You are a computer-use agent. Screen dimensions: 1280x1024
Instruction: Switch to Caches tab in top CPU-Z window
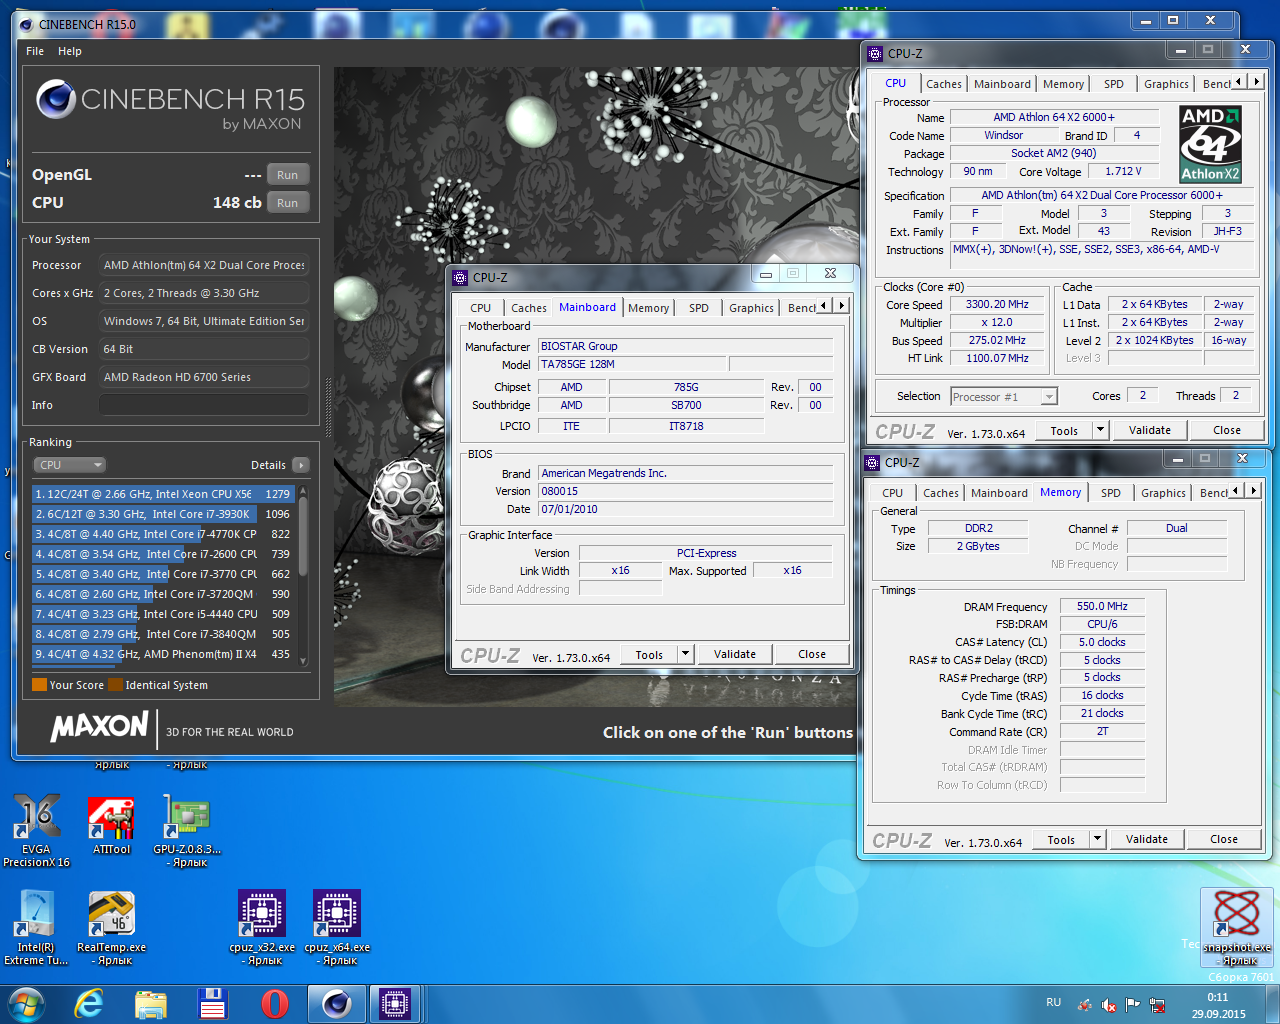[x=943, y=84]
